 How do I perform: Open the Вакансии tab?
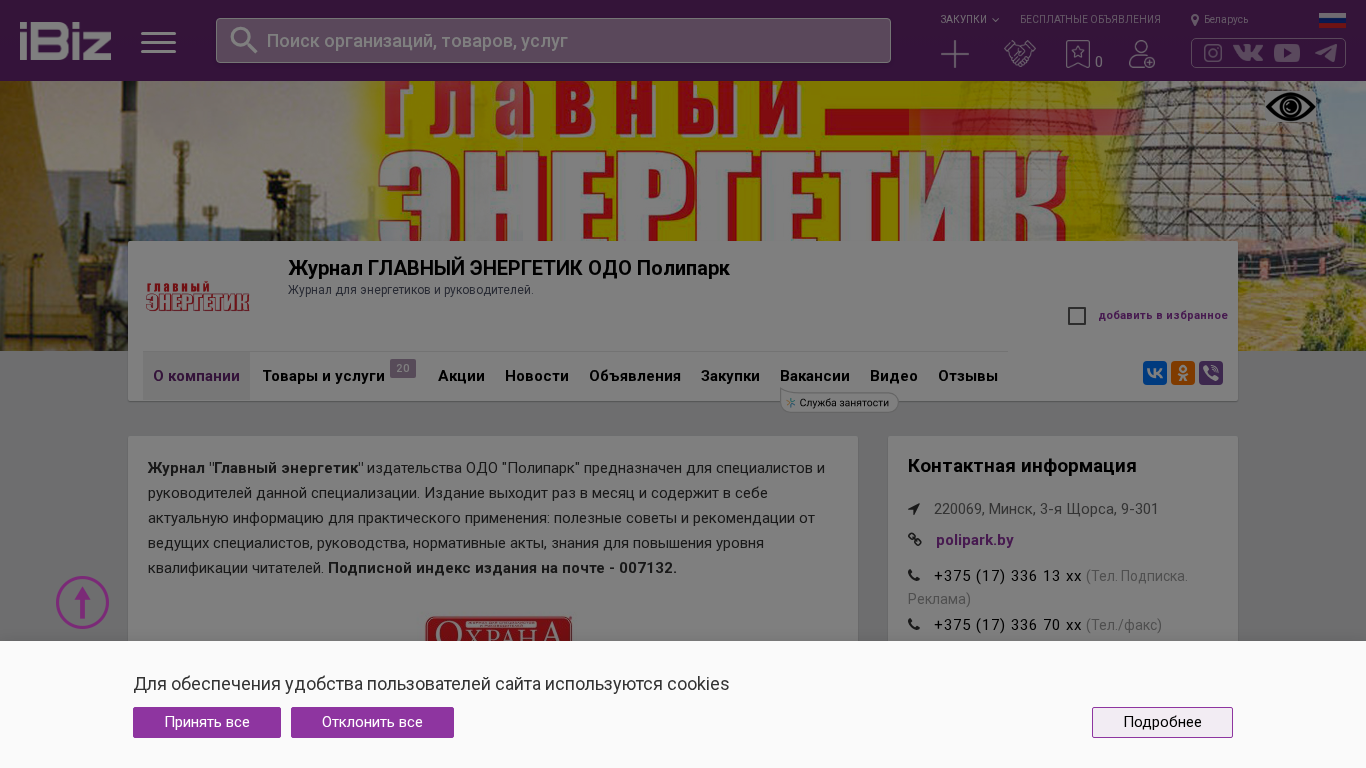815,376
